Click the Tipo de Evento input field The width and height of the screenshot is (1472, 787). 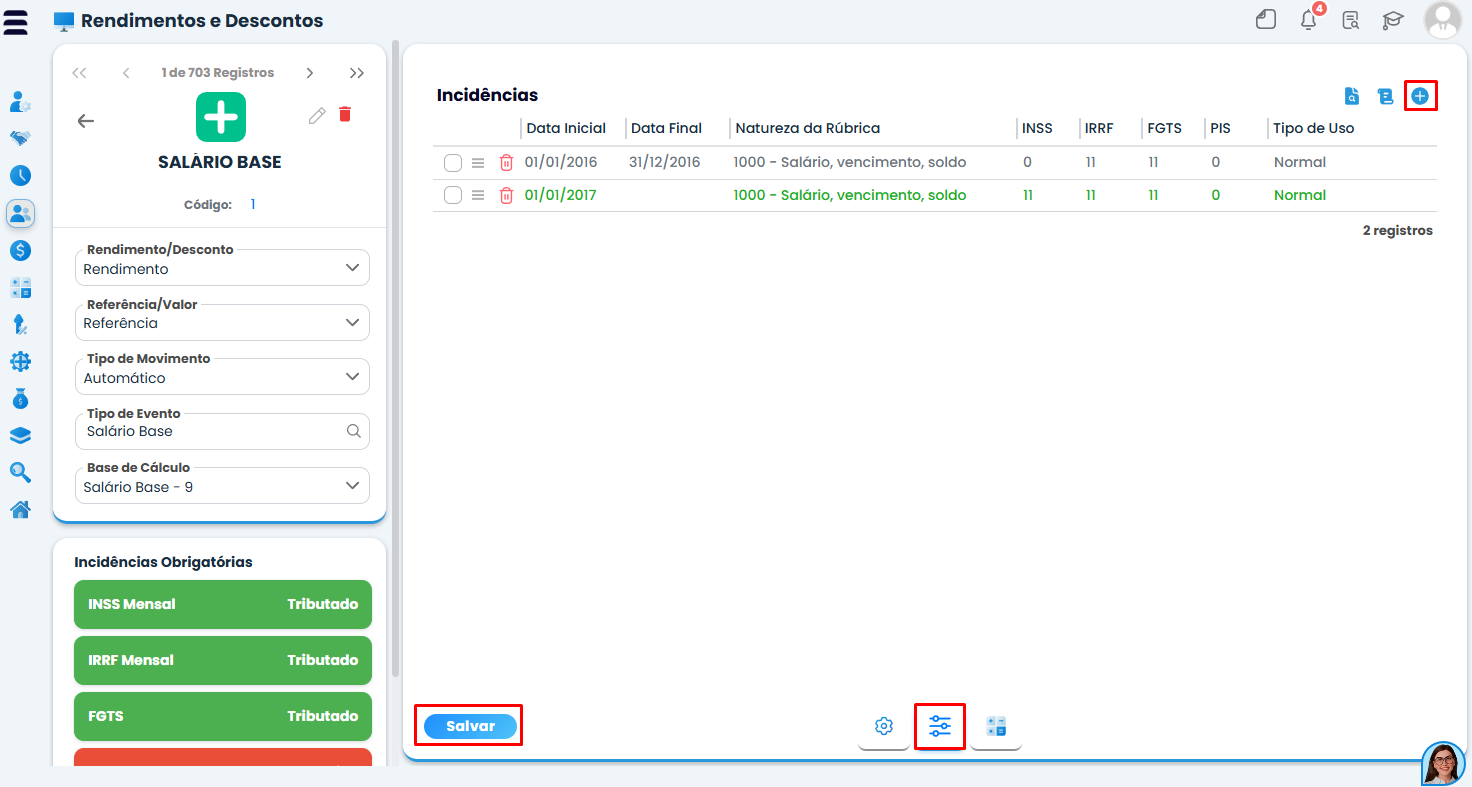[x=222, y=432]
